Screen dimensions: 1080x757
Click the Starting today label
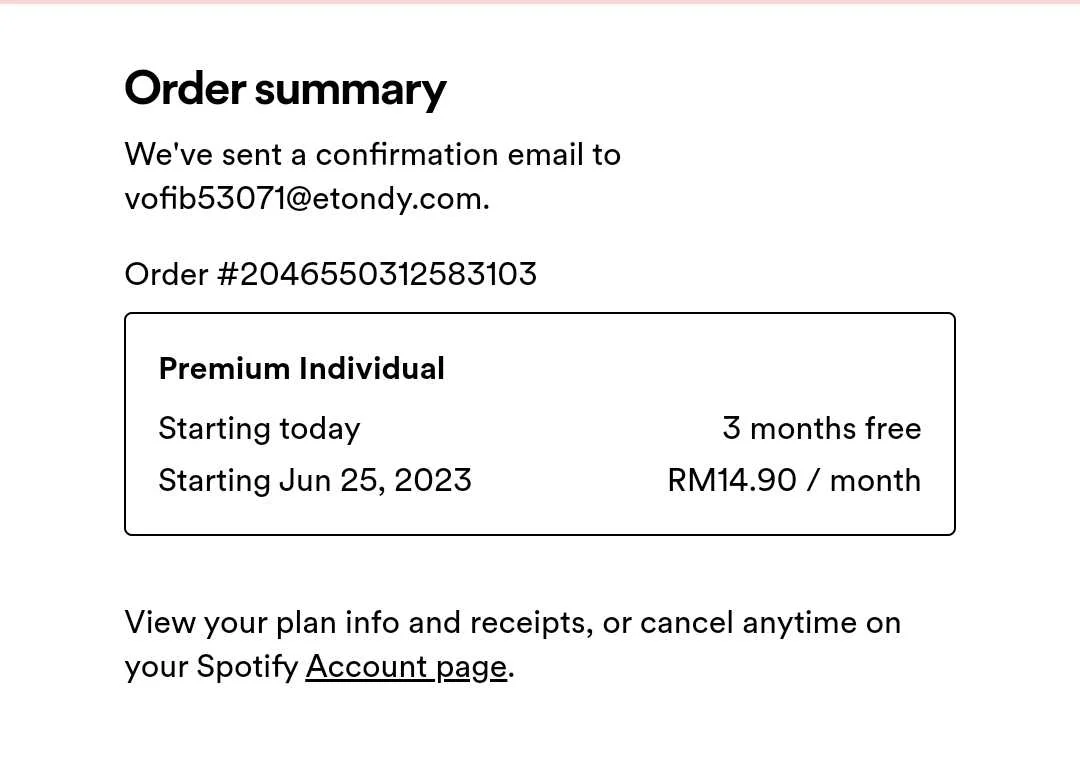click(x=259, y=429)
